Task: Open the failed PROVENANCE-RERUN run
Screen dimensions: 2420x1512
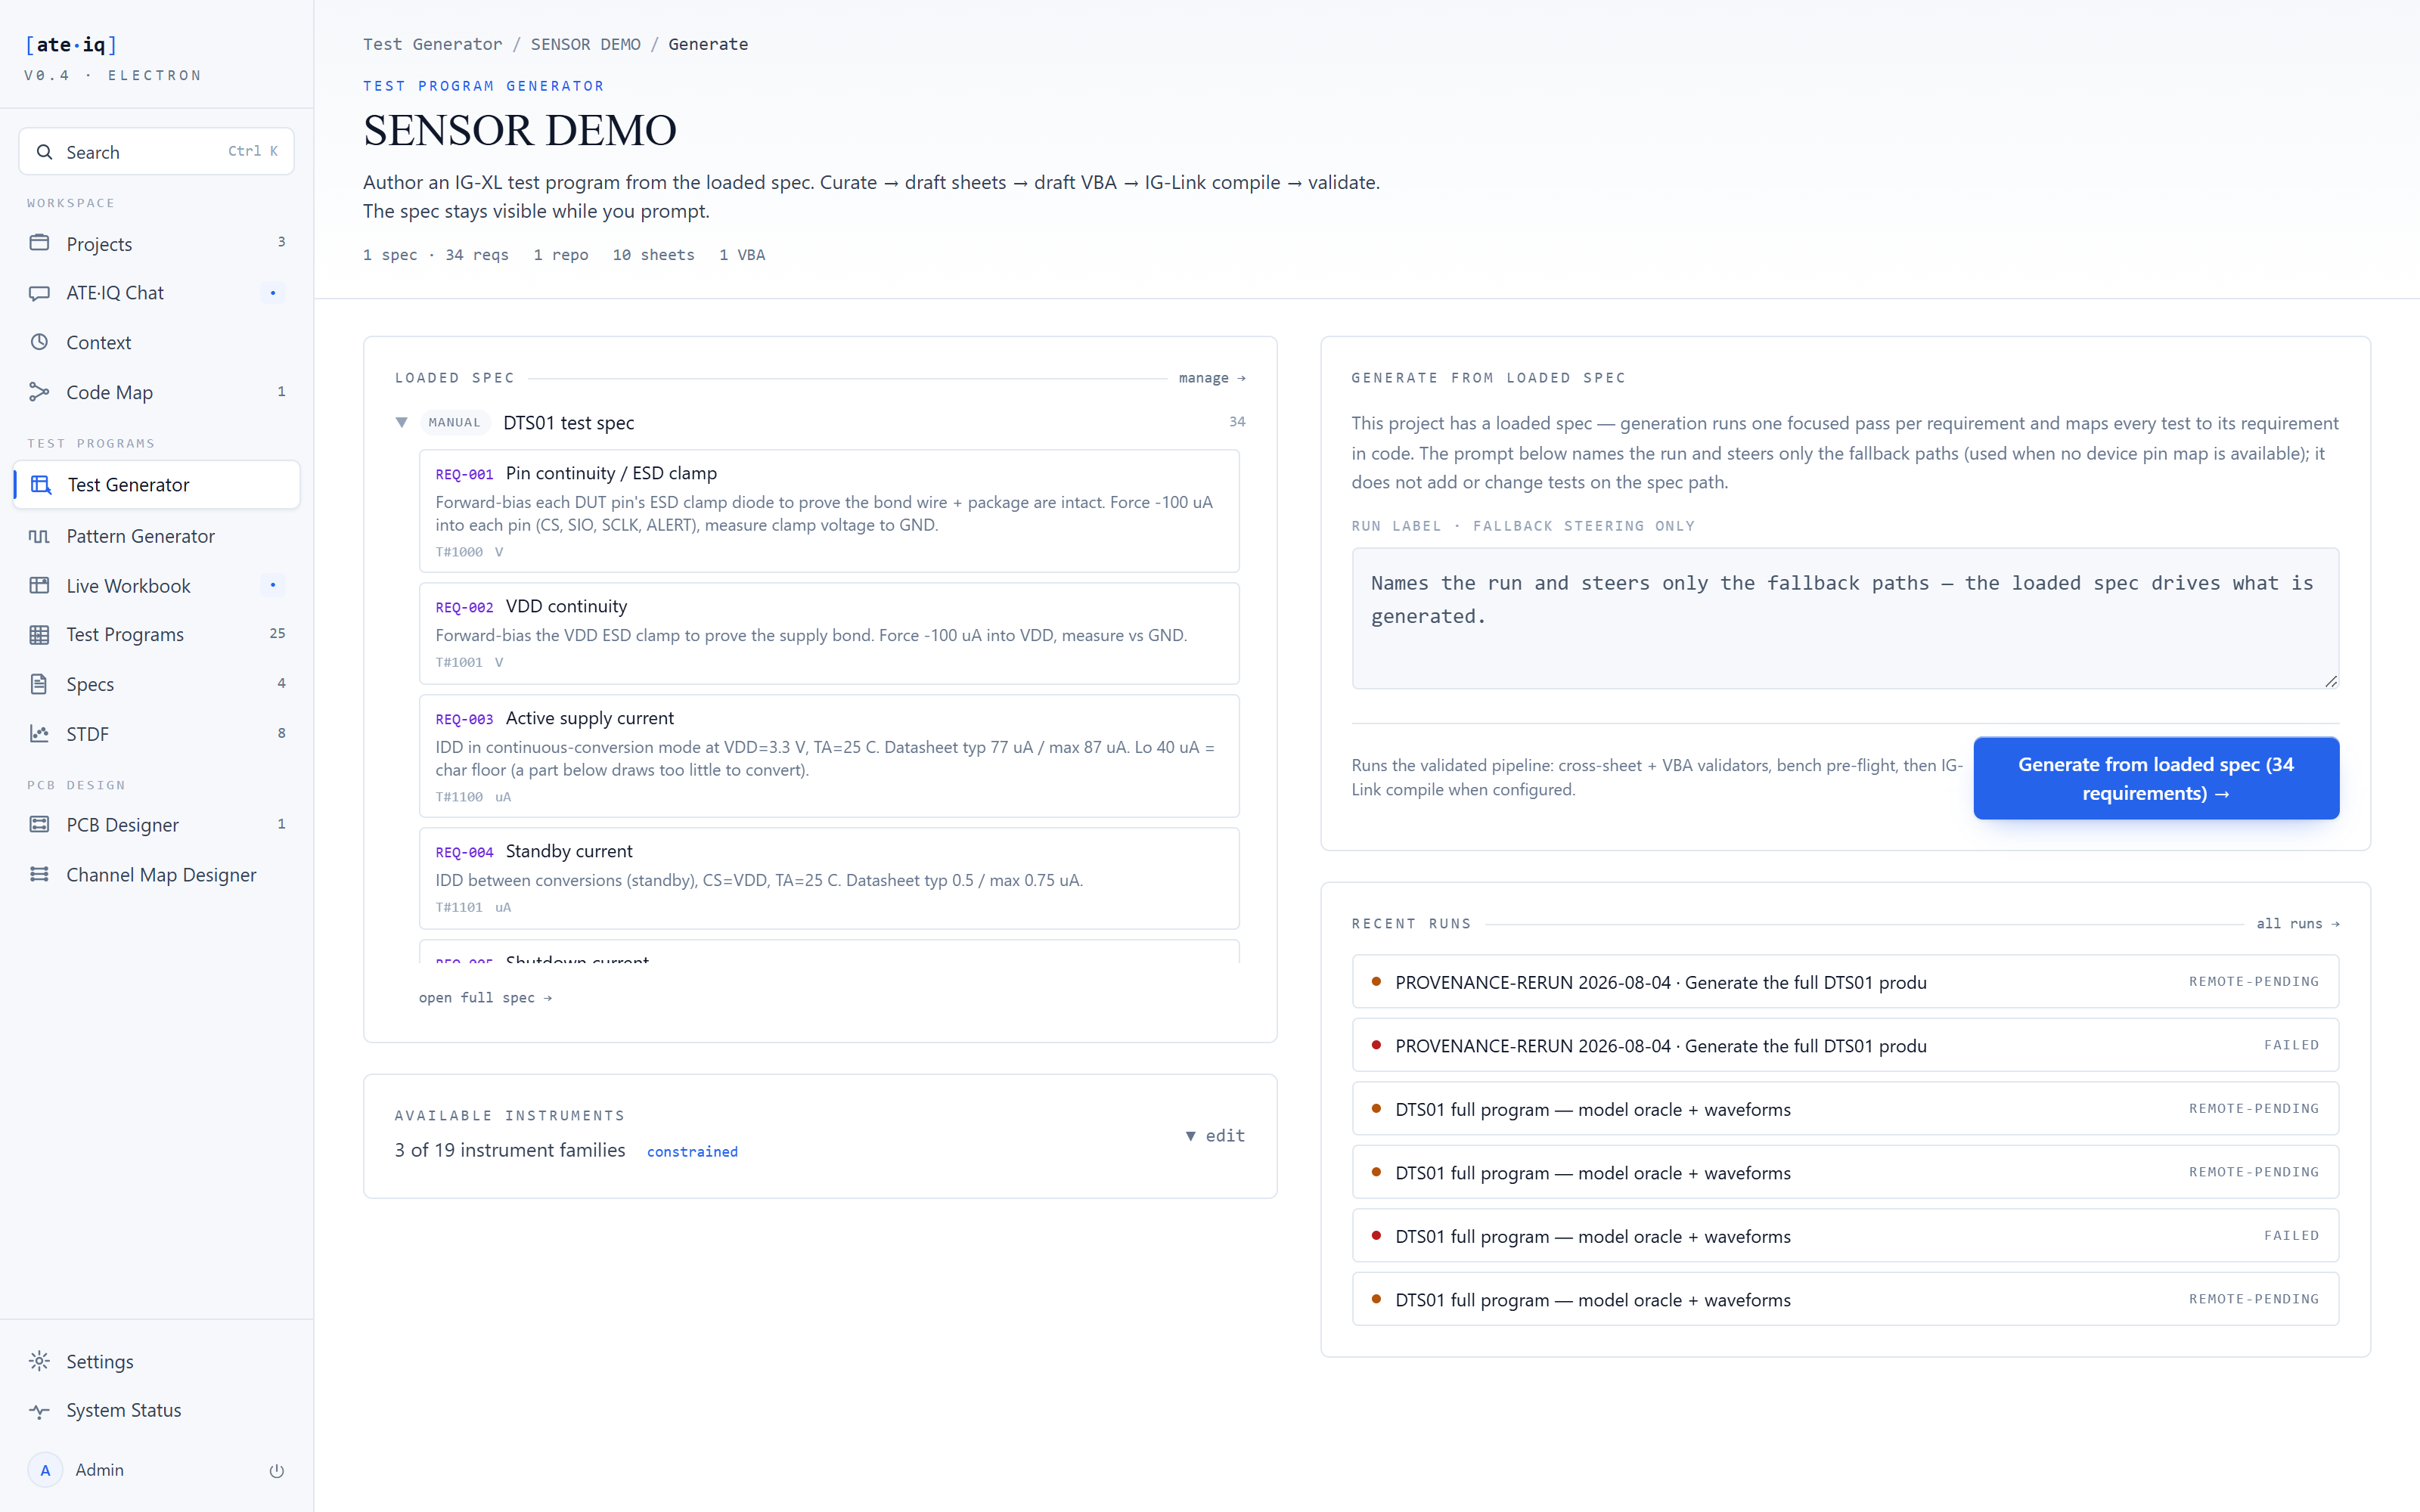Action: pos(1845,1045)
